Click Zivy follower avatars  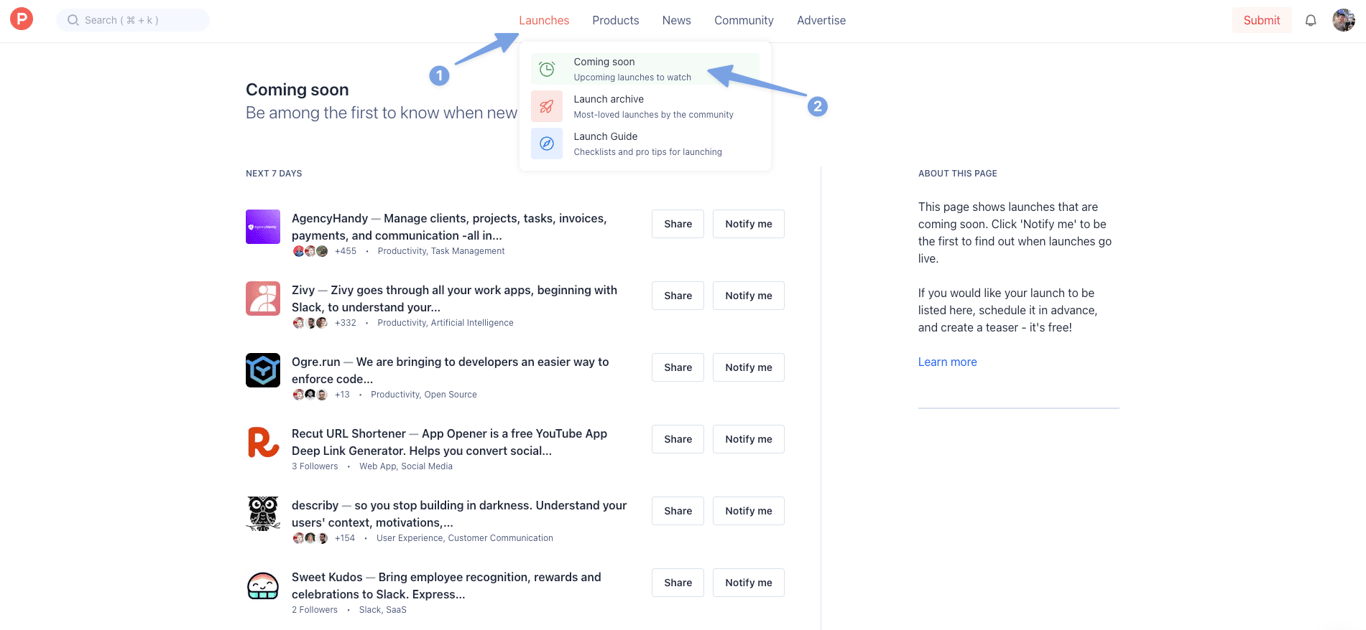[310, 323]
